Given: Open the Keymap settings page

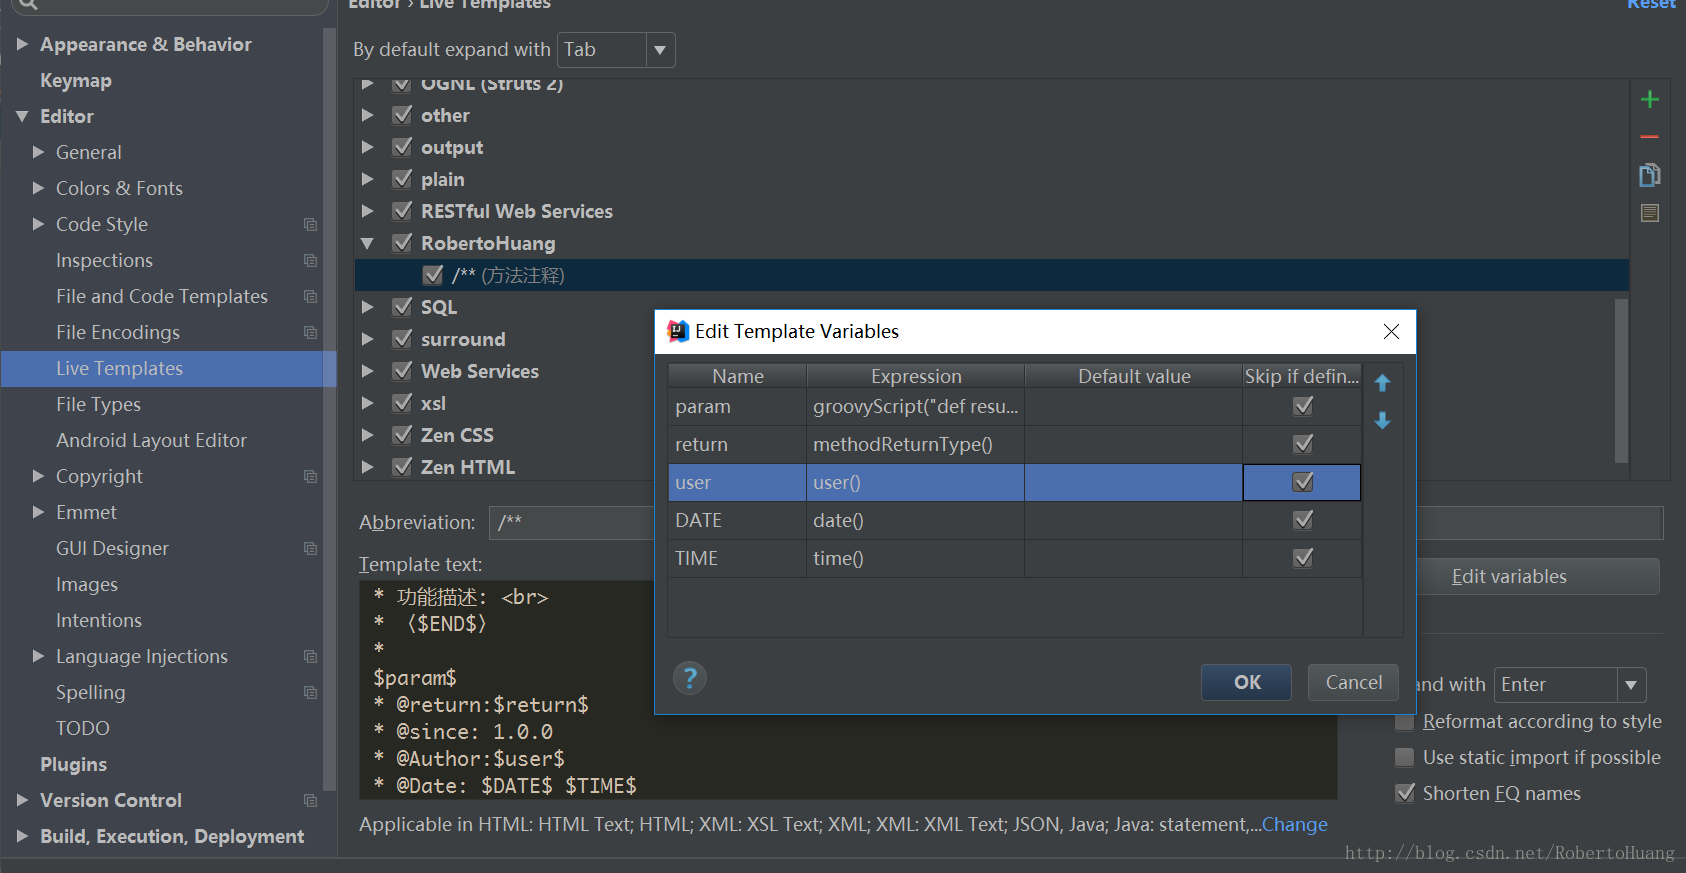Looking at the screenshot, I should click(x=76, y=80).
